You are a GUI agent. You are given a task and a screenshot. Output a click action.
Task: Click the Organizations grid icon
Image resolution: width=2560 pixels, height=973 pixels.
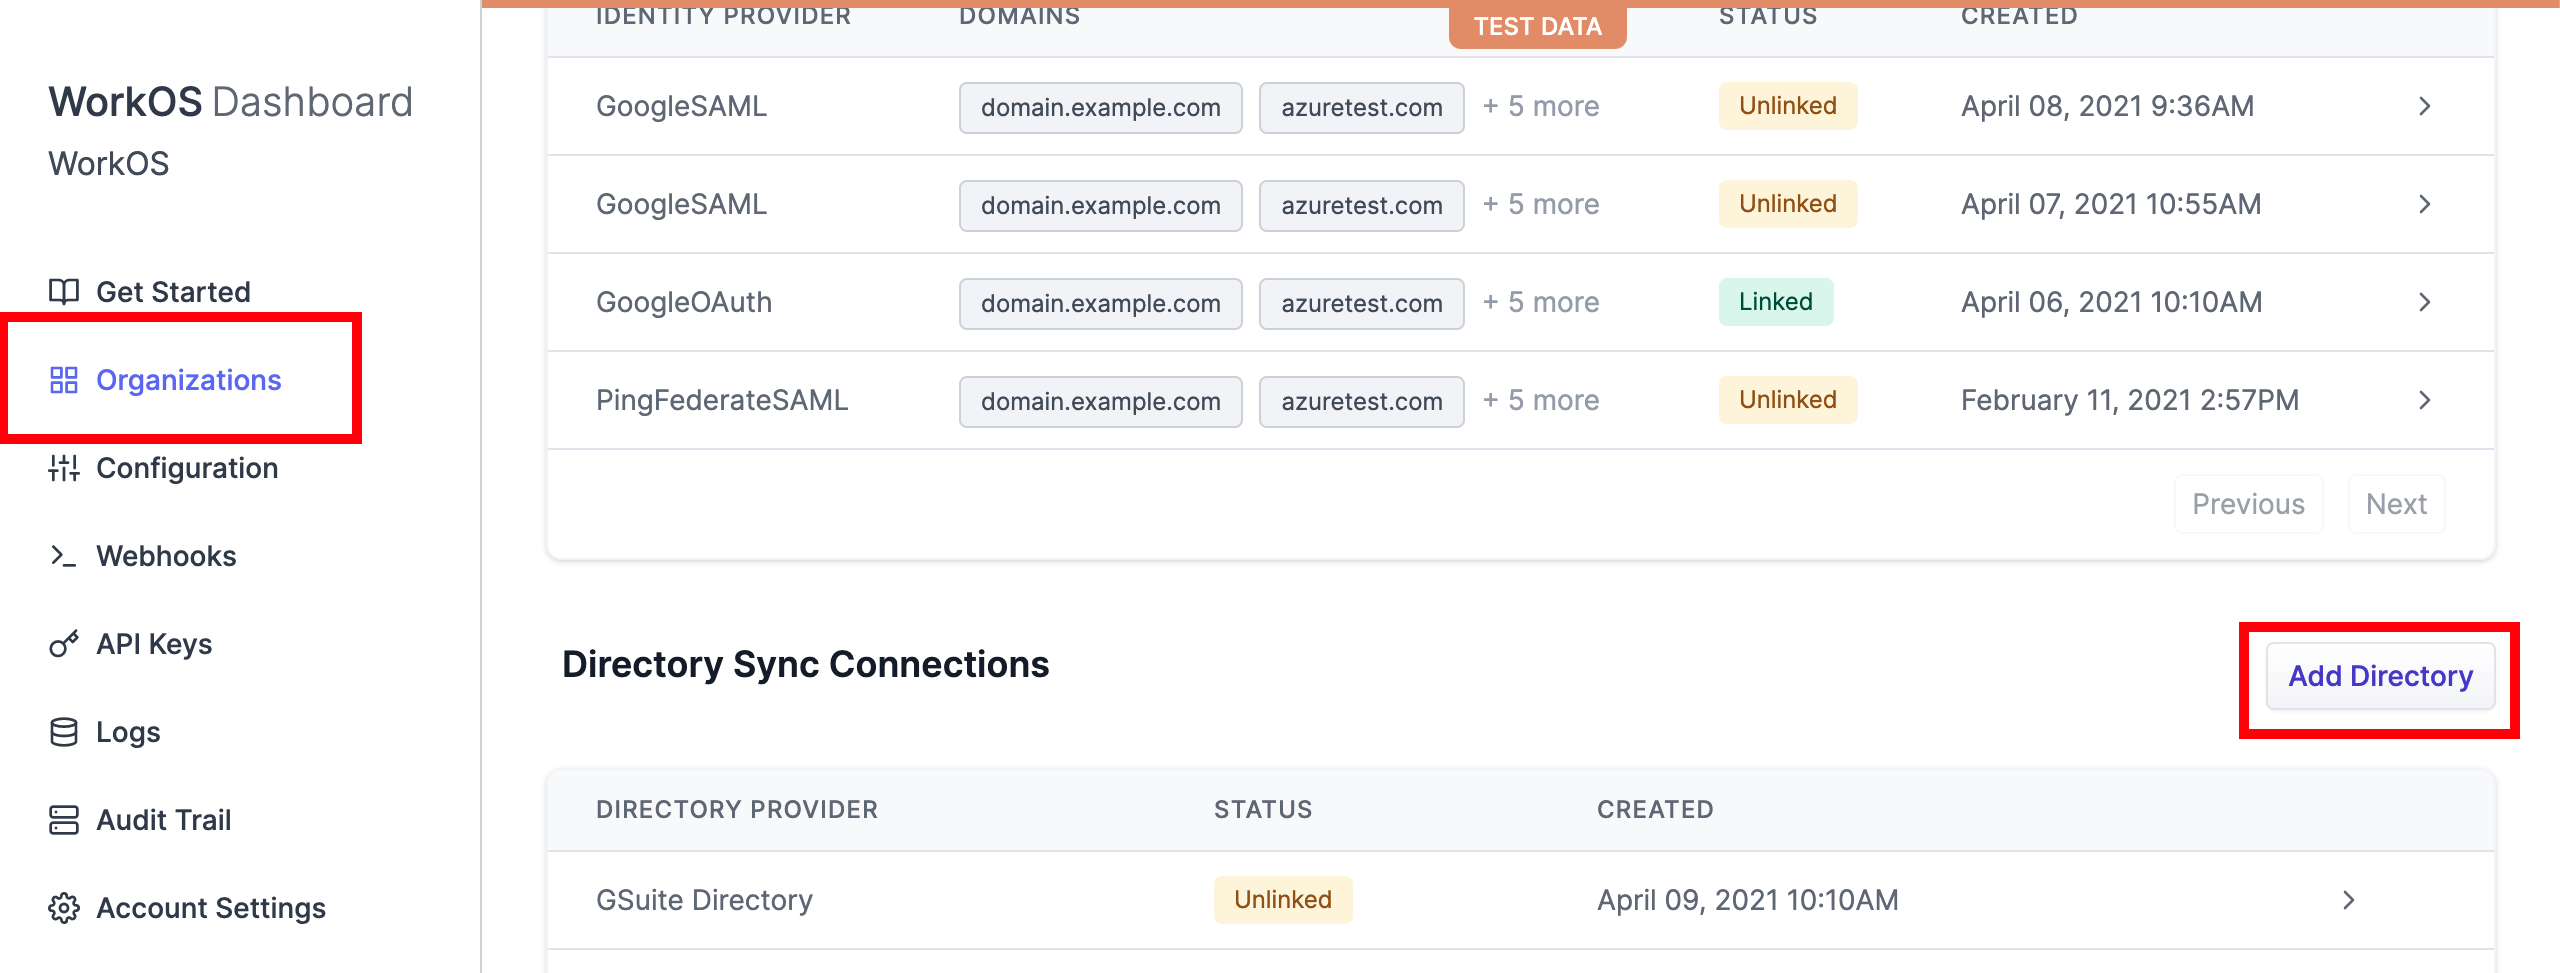coord(64,380)
